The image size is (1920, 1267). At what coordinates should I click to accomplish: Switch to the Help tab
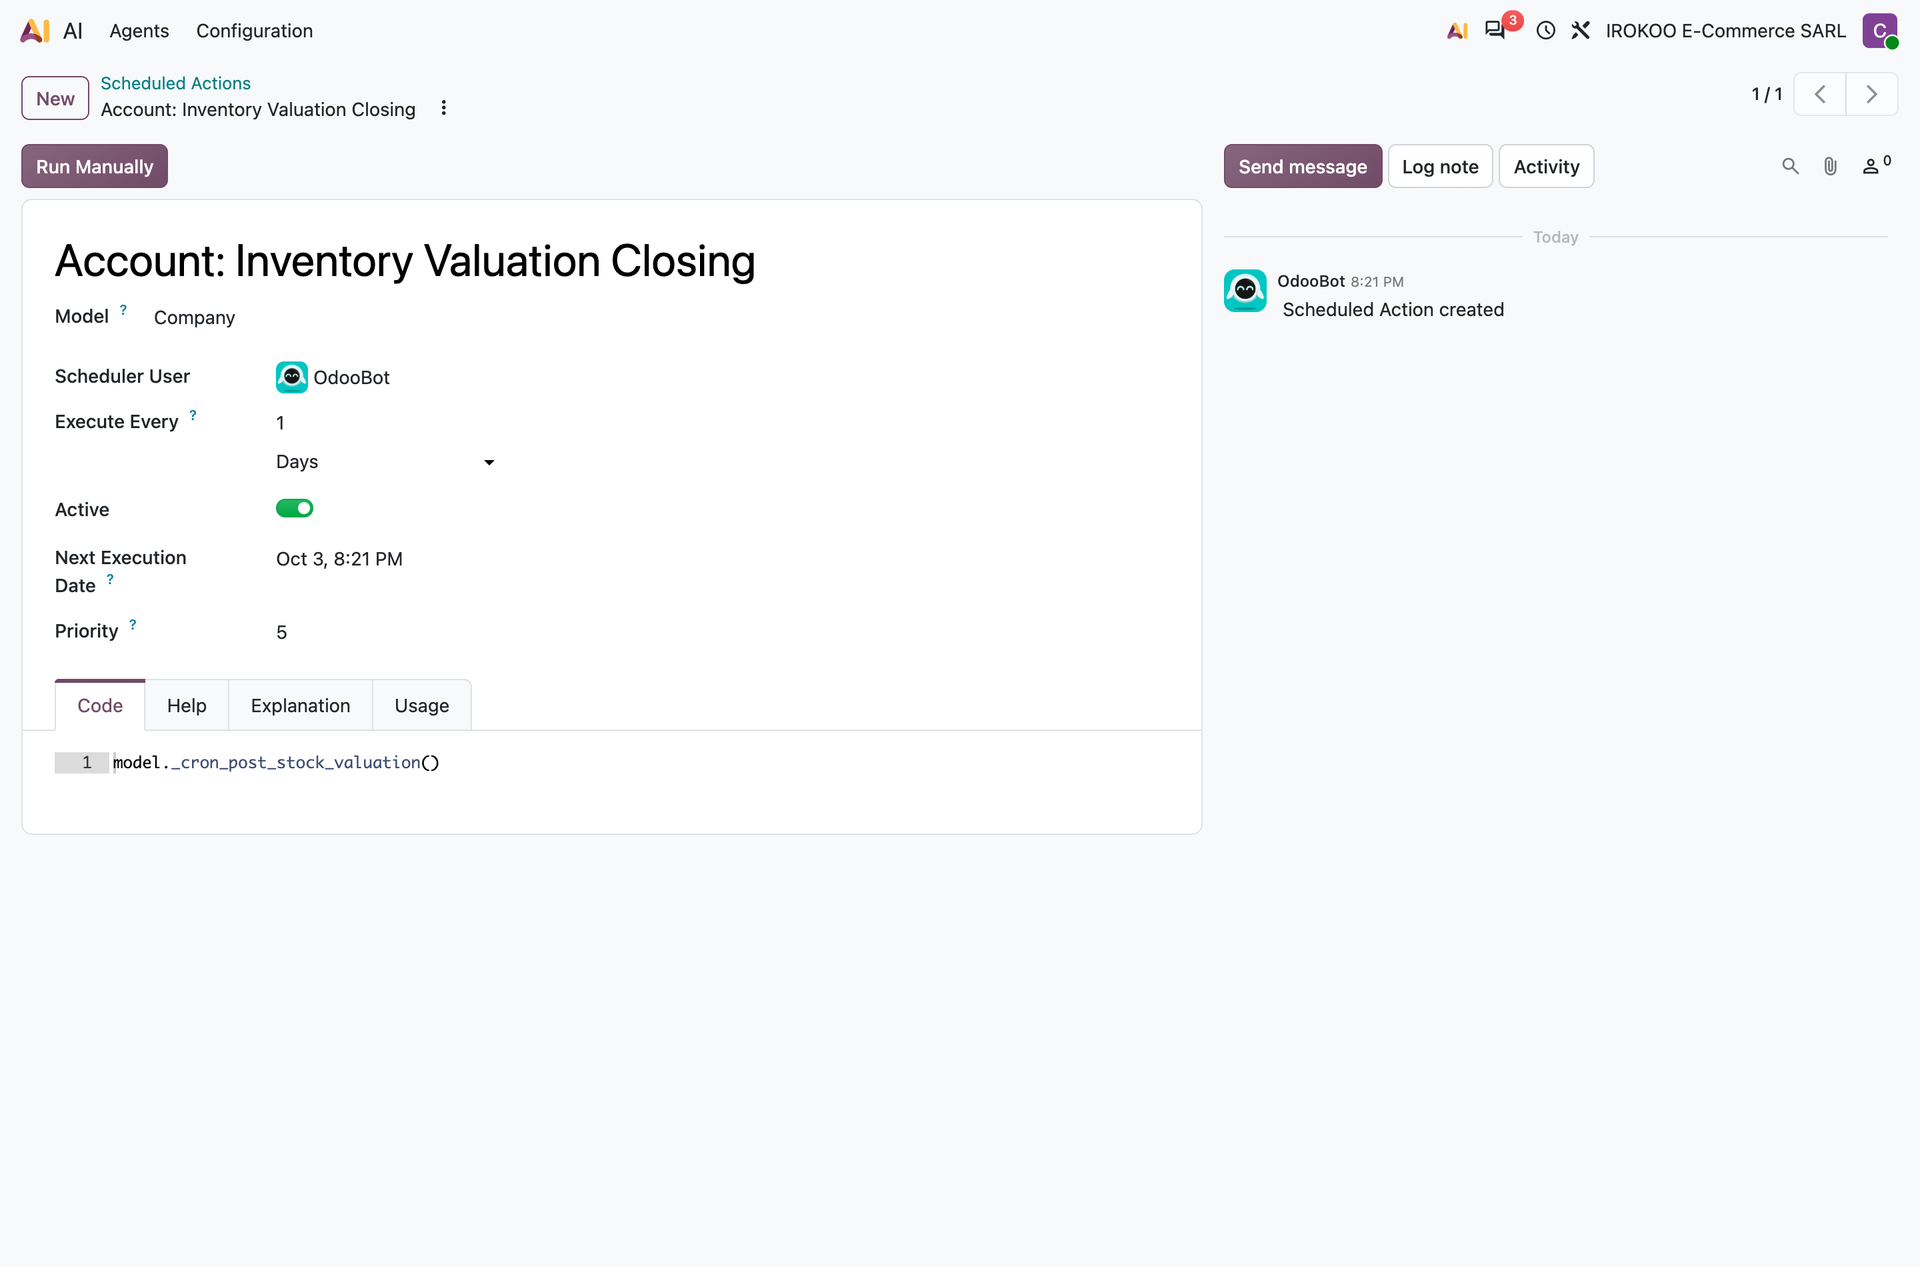[186, 705]
